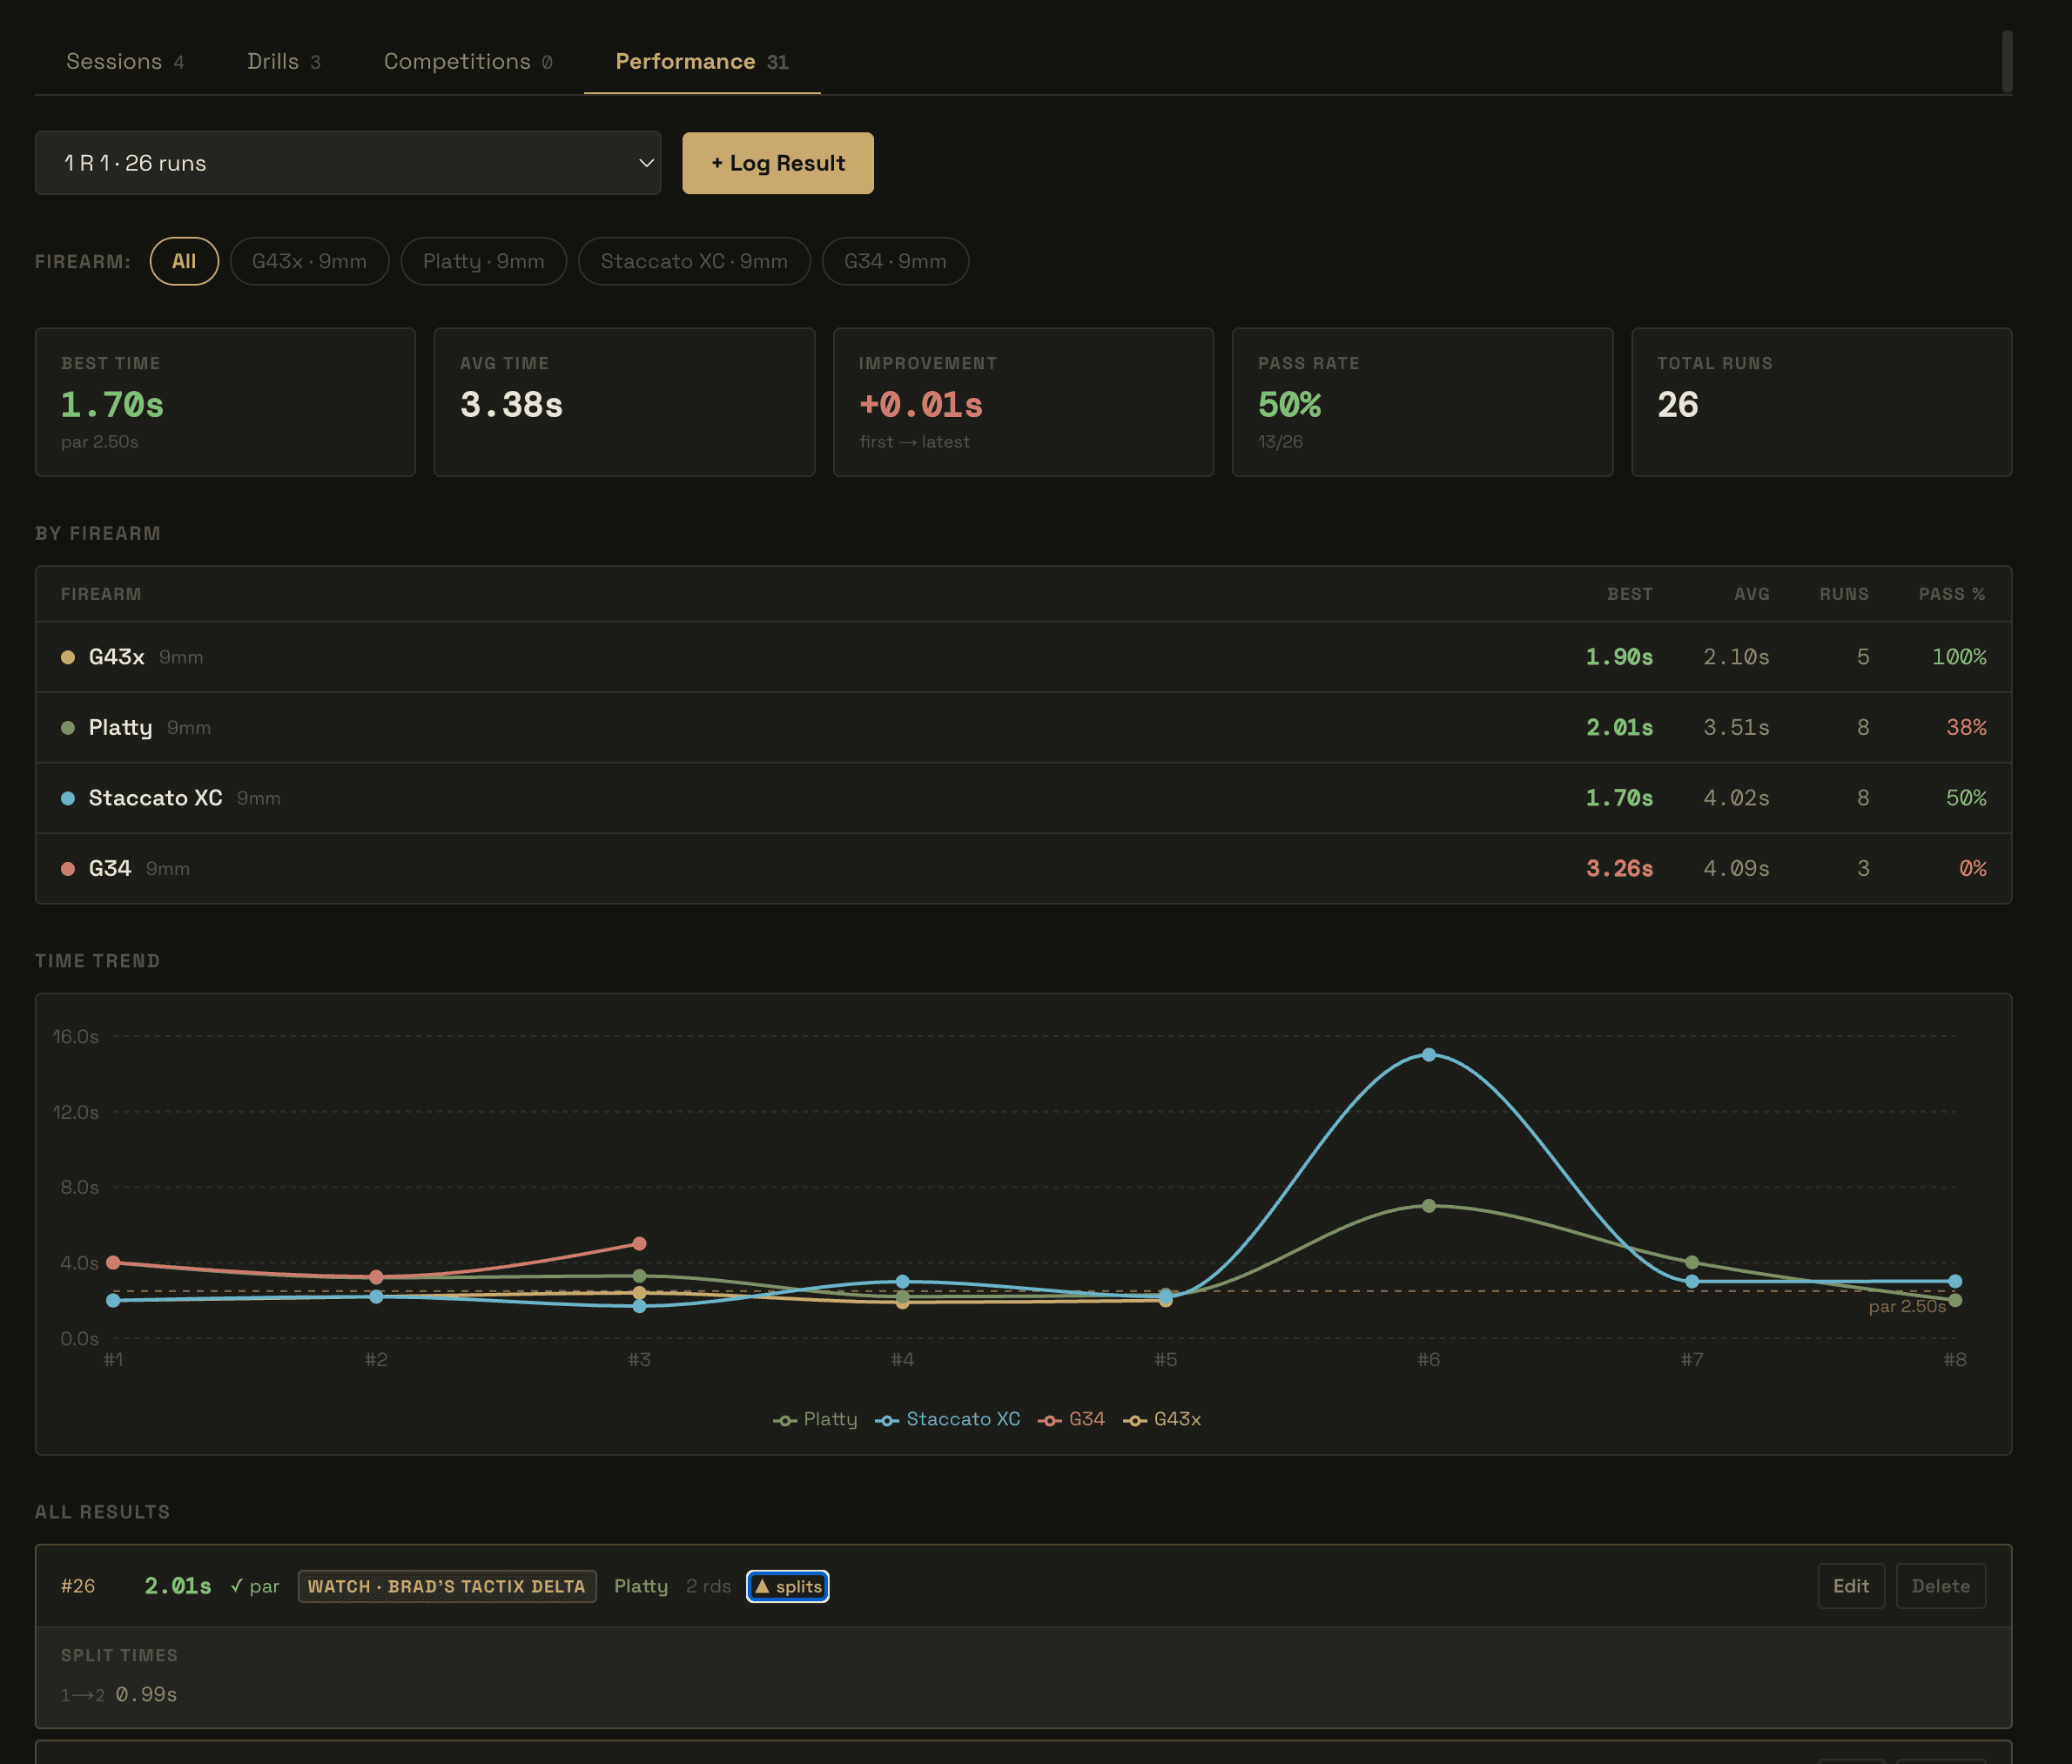Click the Platty data point at #6
The image size is (2072, 1764).
(1429, 1206)
